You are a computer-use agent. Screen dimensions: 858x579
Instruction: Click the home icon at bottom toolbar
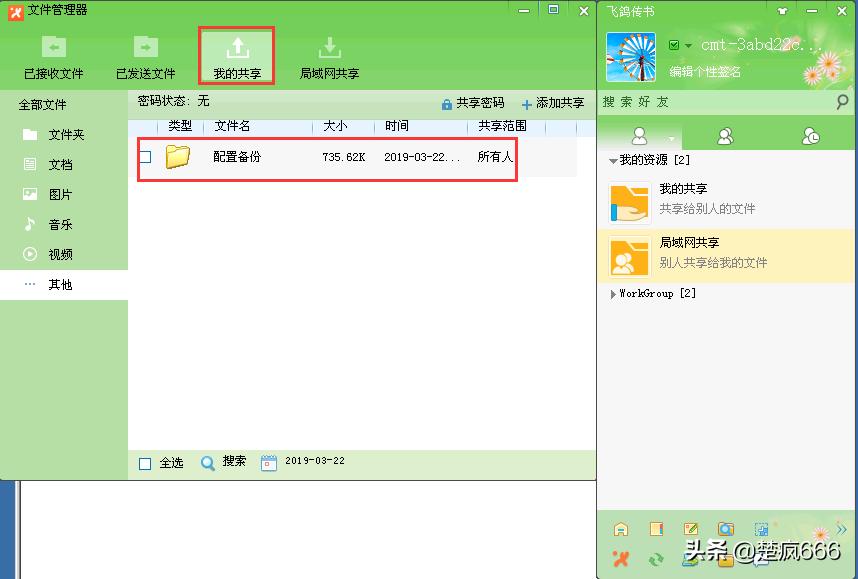(620, 529)
